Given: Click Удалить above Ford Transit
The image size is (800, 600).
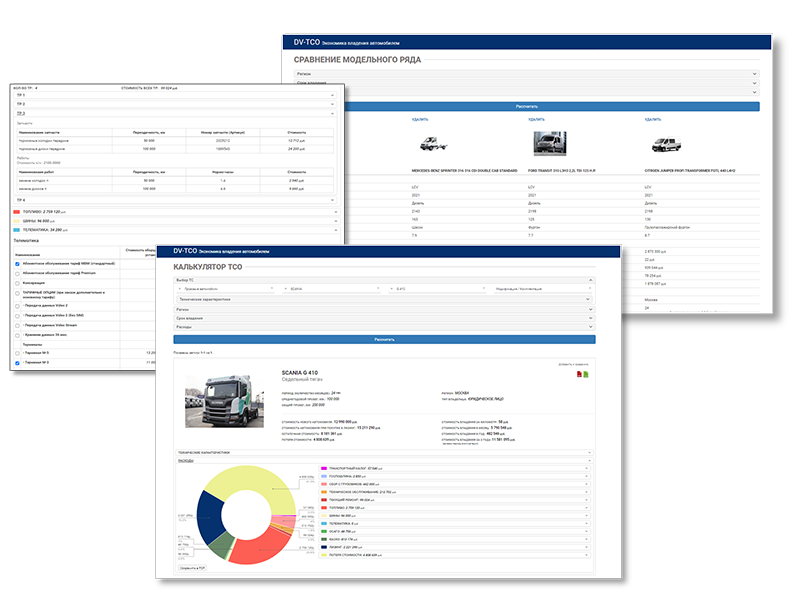Looking at the screenshot, I should point(536,119).
